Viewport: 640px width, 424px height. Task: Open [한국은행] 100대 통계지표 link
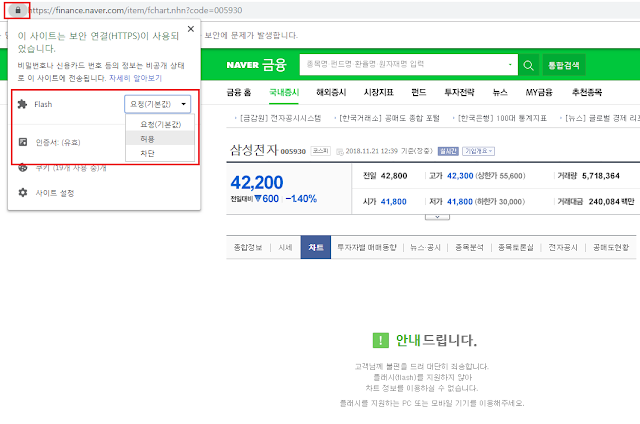502,118
